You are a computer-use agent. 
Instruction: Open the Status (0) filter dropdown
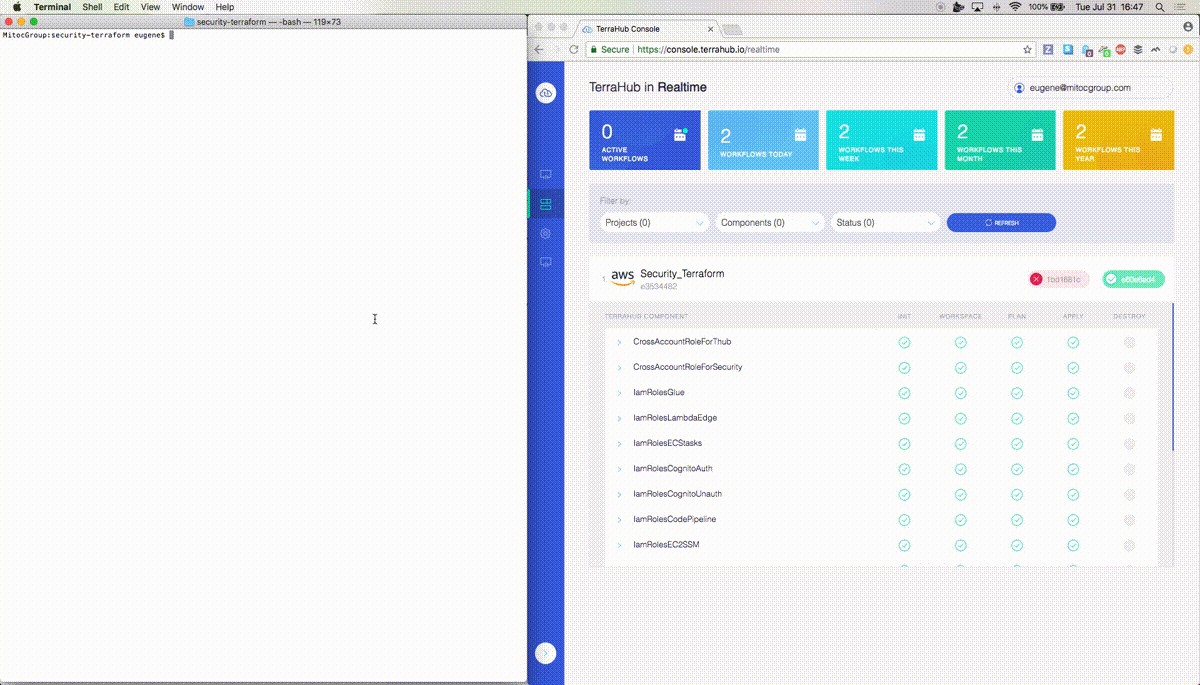pos(885,223)
